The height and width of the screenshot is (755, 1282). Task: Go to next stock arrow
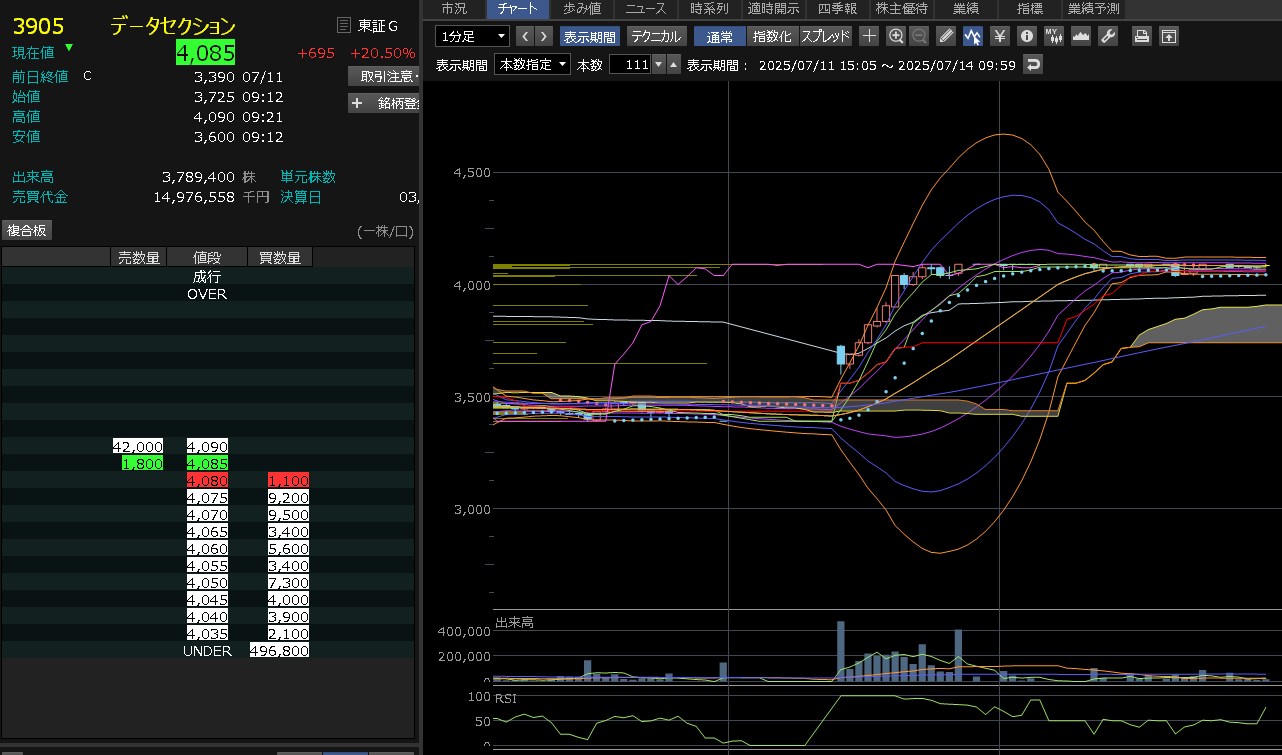click(543, 36)
